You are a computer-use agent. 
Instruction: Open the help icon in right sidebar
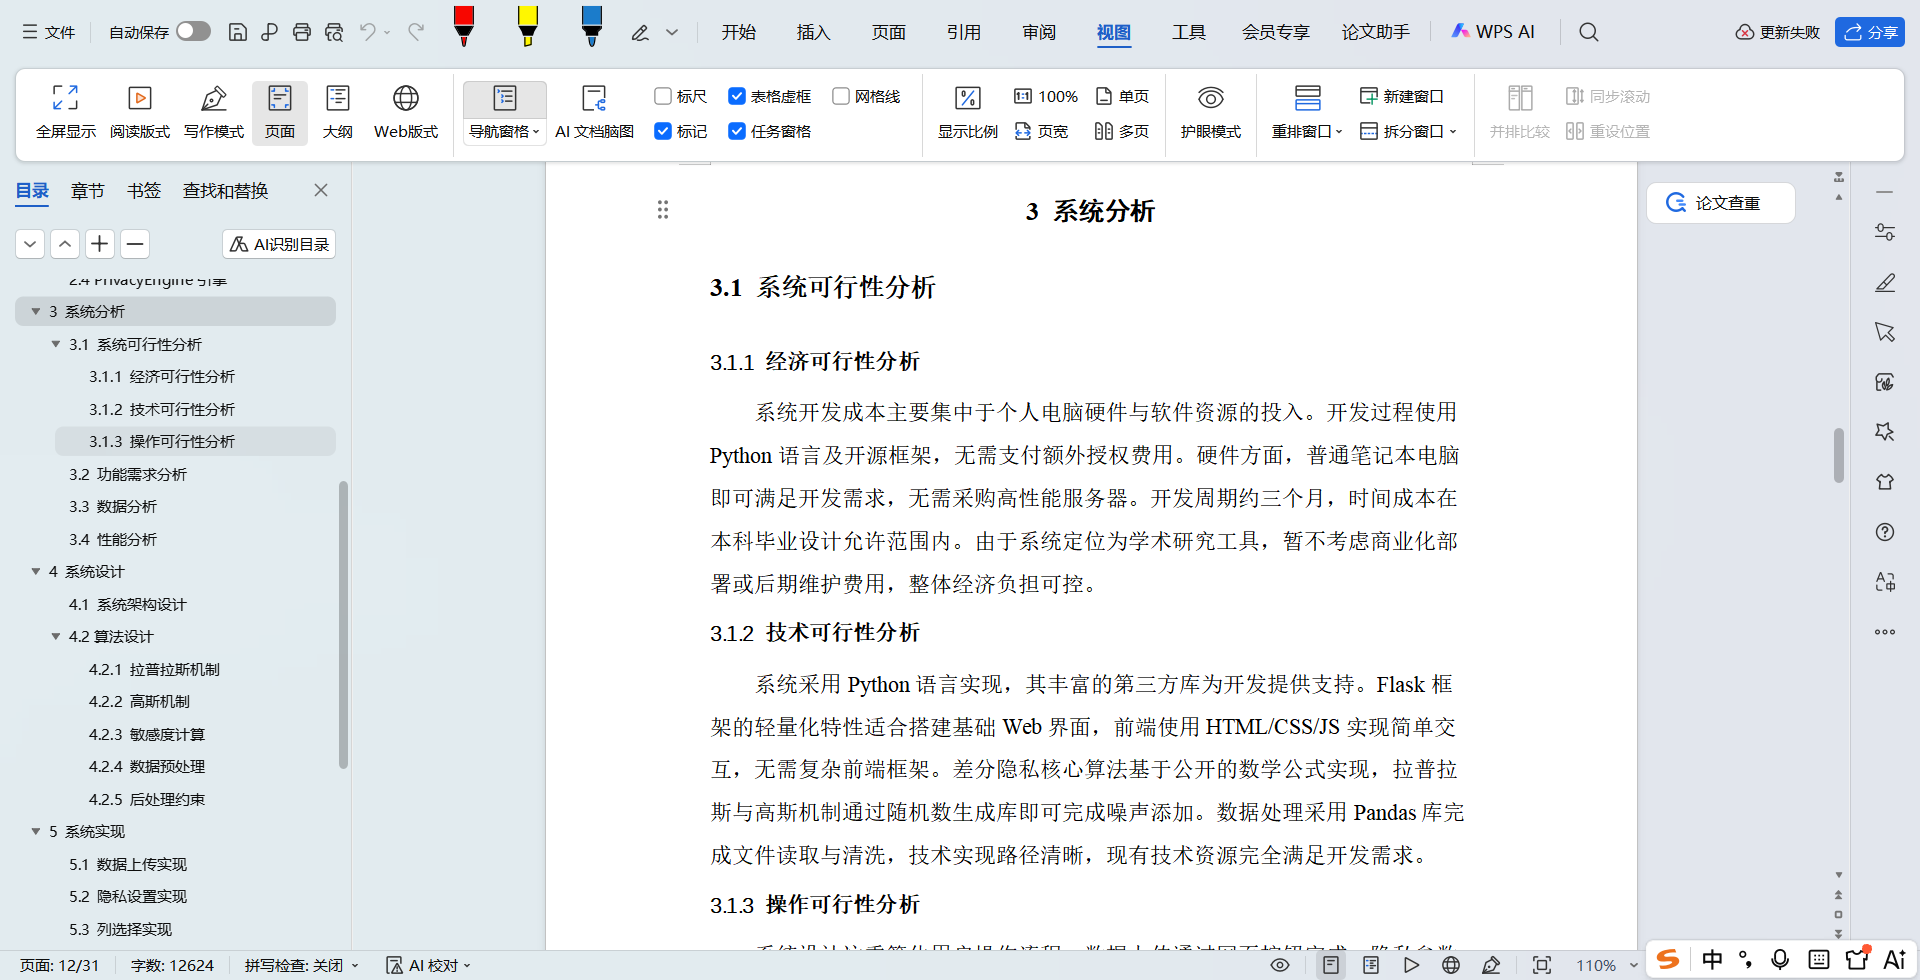[1885, 532]
